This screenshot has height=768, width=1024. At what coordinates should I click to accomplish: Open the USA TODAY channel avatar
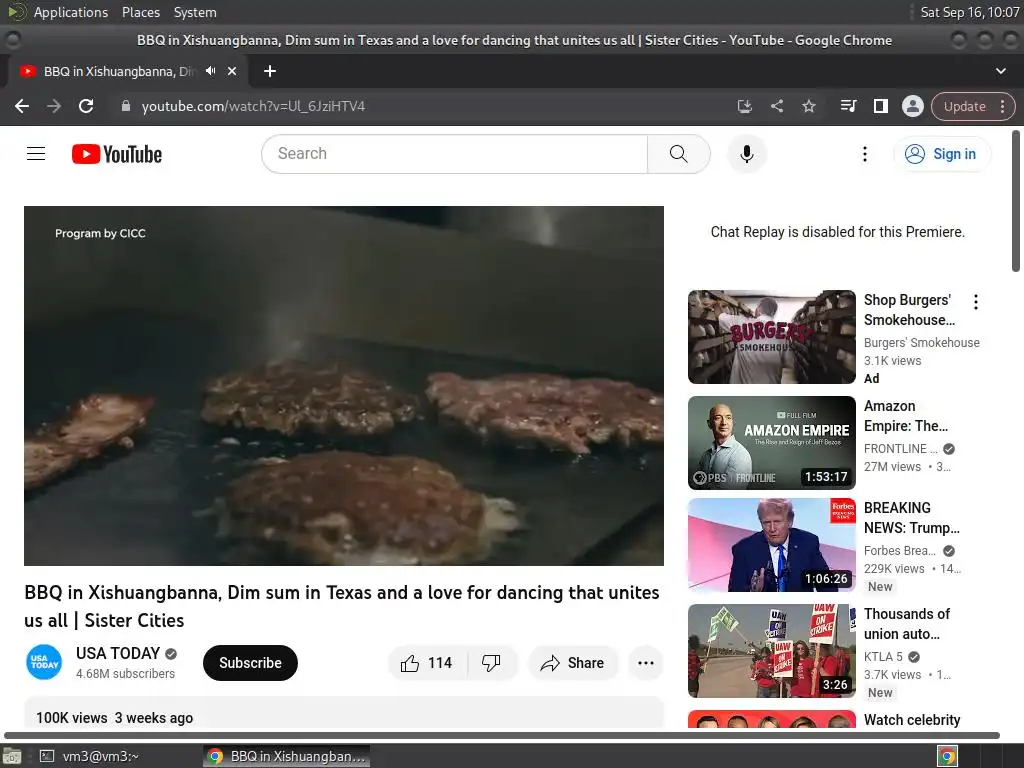coord(44,662)
